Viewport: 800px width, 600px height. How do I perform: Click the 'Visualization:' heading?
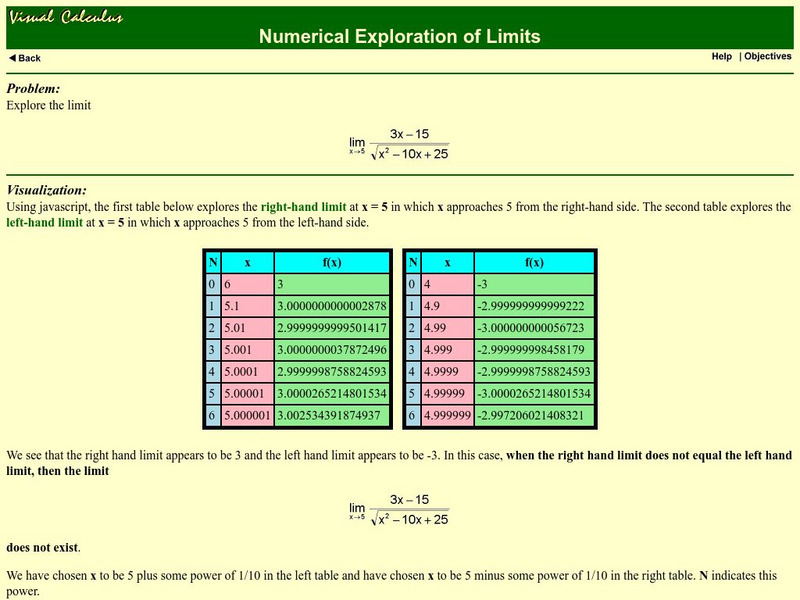[x=46, y=190]
